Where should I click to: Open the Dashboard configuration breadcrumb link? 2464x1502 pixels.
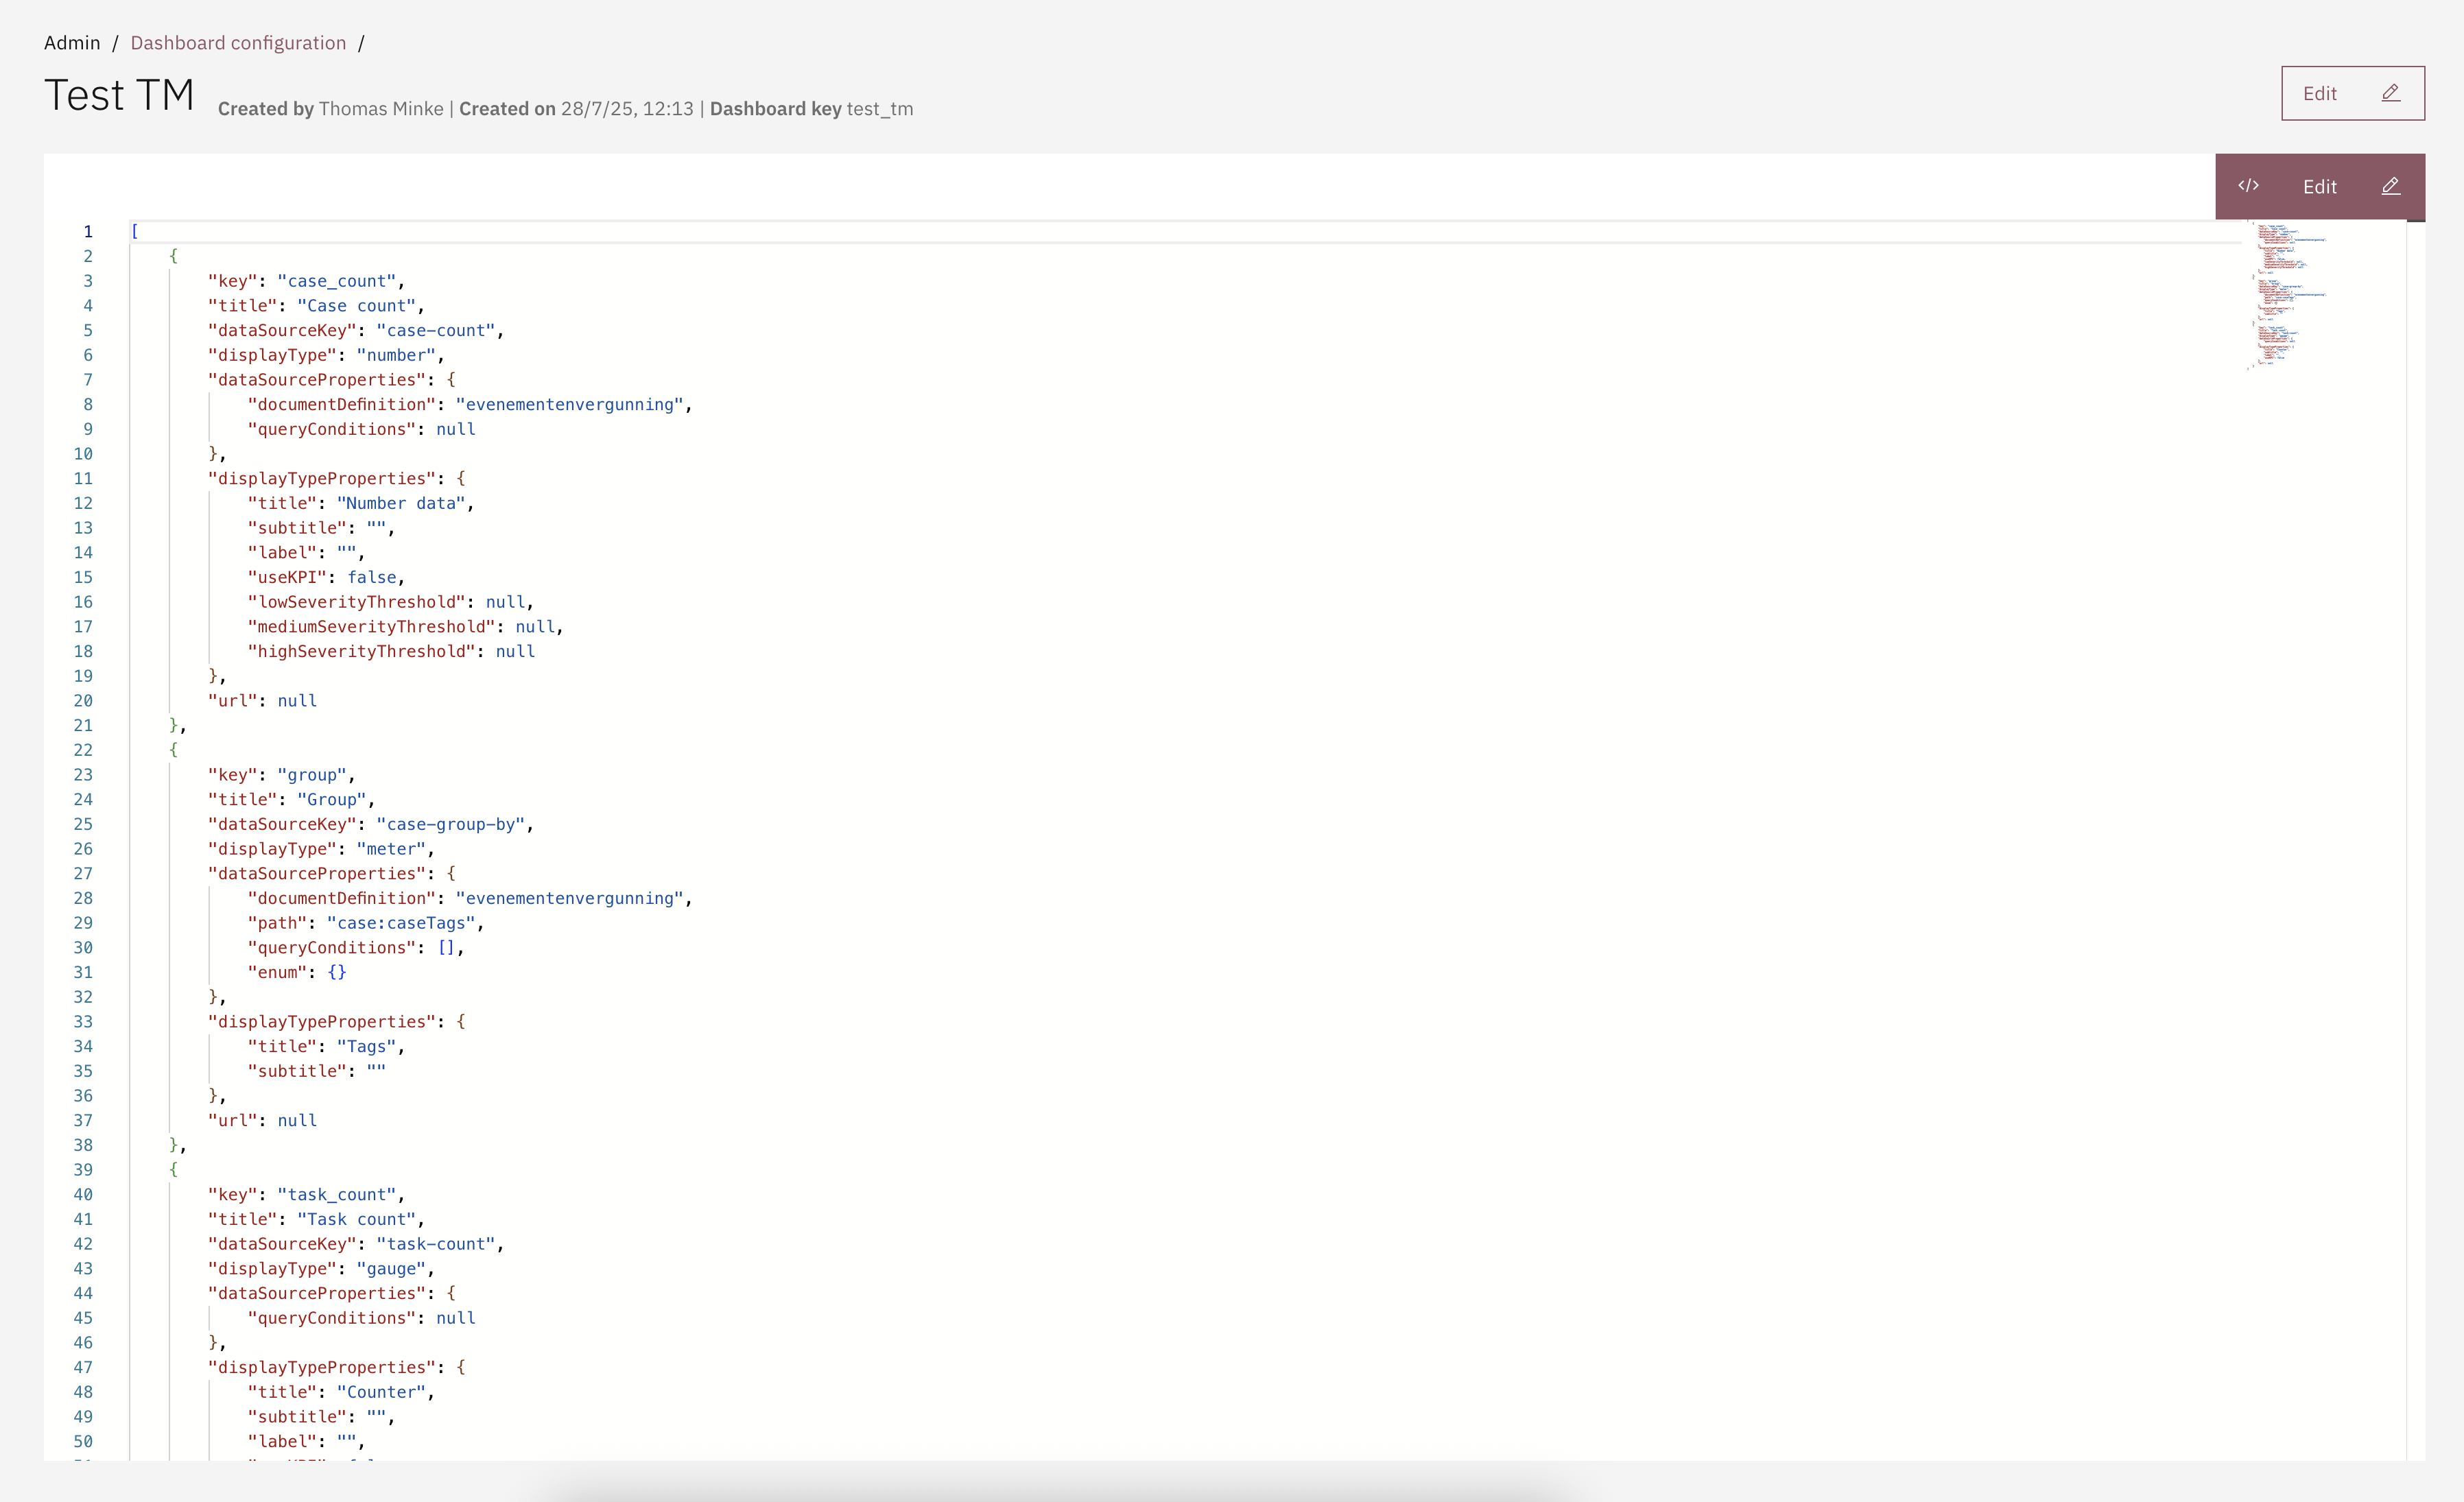[x=238, y=43]
